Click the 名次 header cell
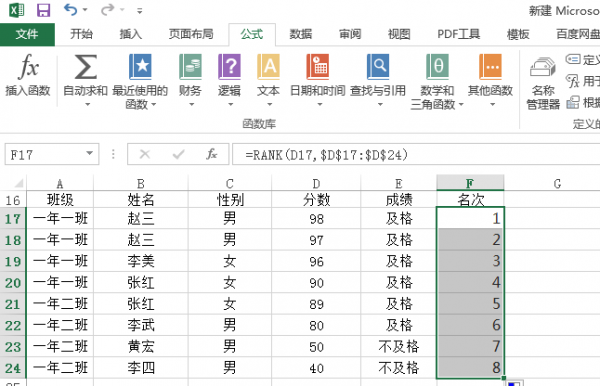 [471, 199]
